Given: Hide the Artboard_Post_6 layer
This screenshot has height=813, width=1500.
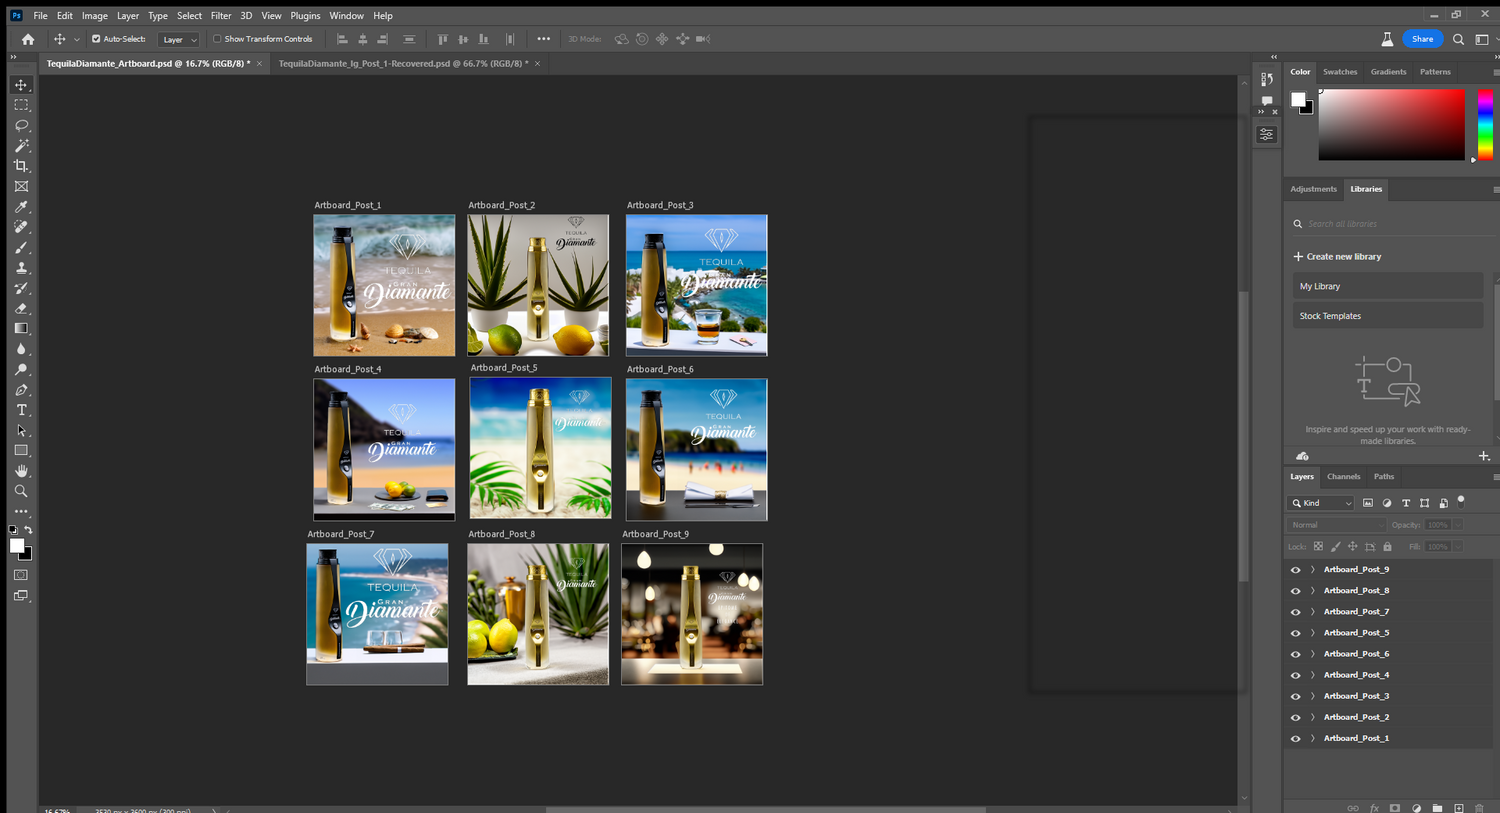Looking at the screenshot, I should pos(1295,654).
